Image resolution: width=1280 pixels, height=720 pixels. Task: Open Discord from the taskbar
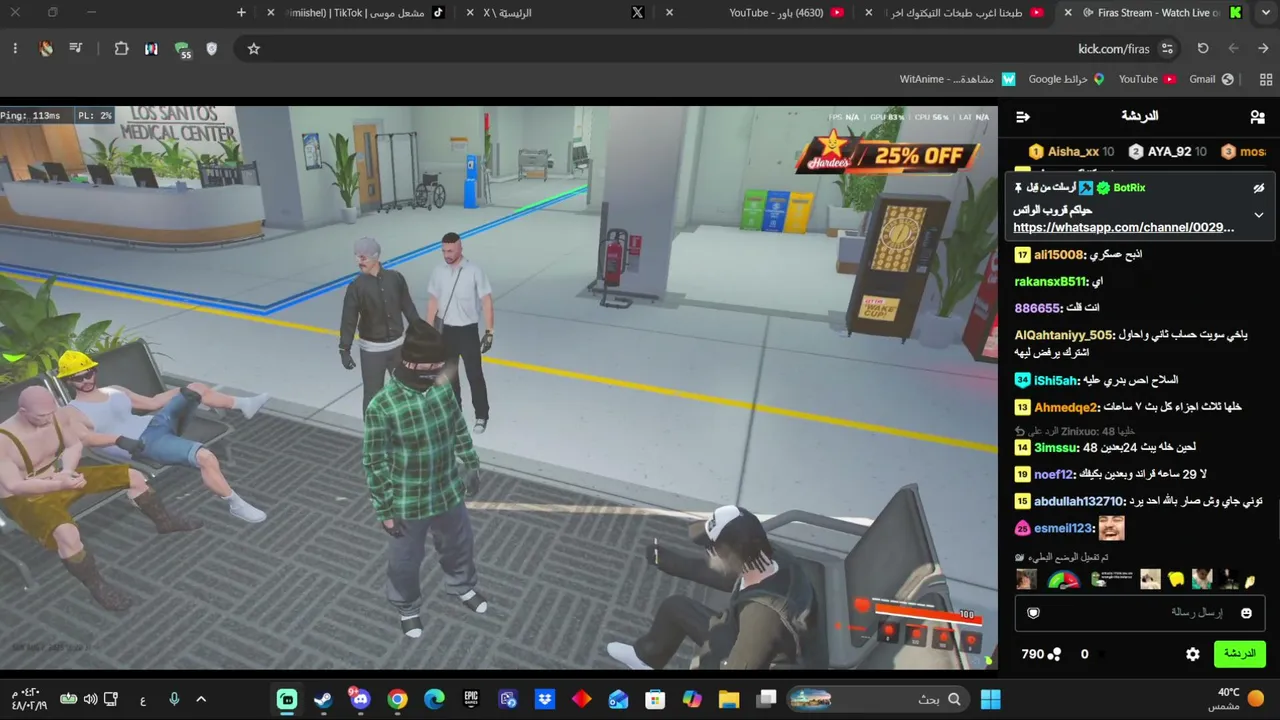tap(360, 699)
